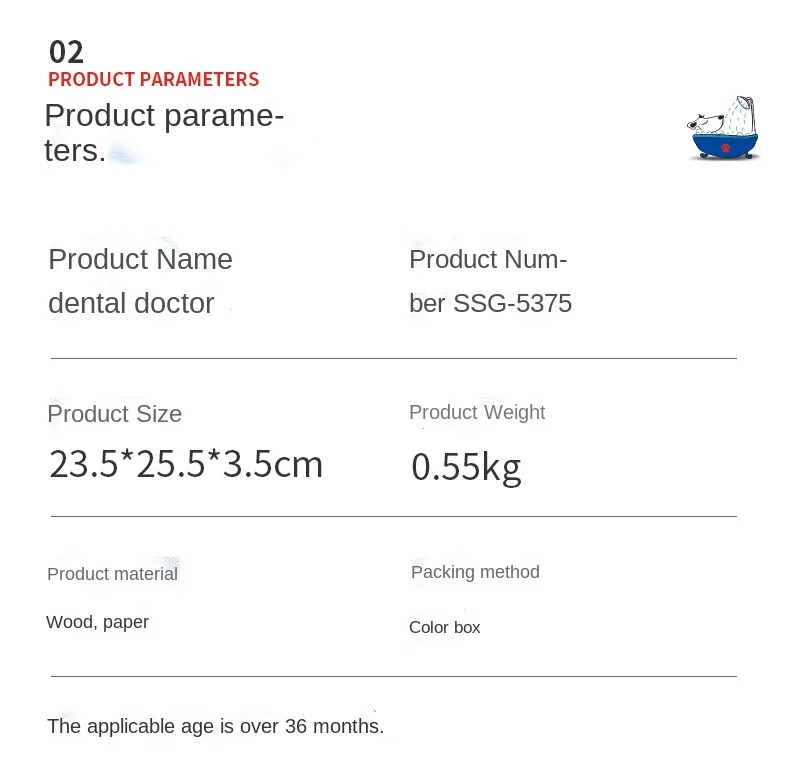Click the applicable age over 36 months note
Viewport: 790px width, 760px height.
[215, 727]
